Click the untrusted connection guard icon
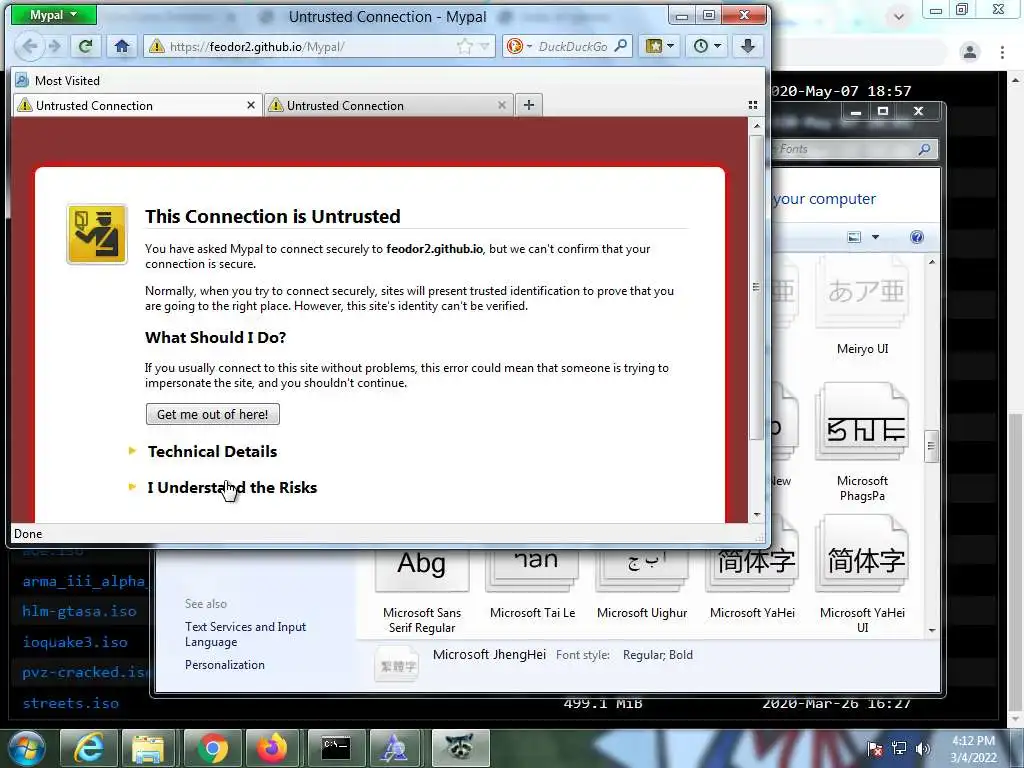1024x768 pixels. pyautogui.click(x=97, y=234)
